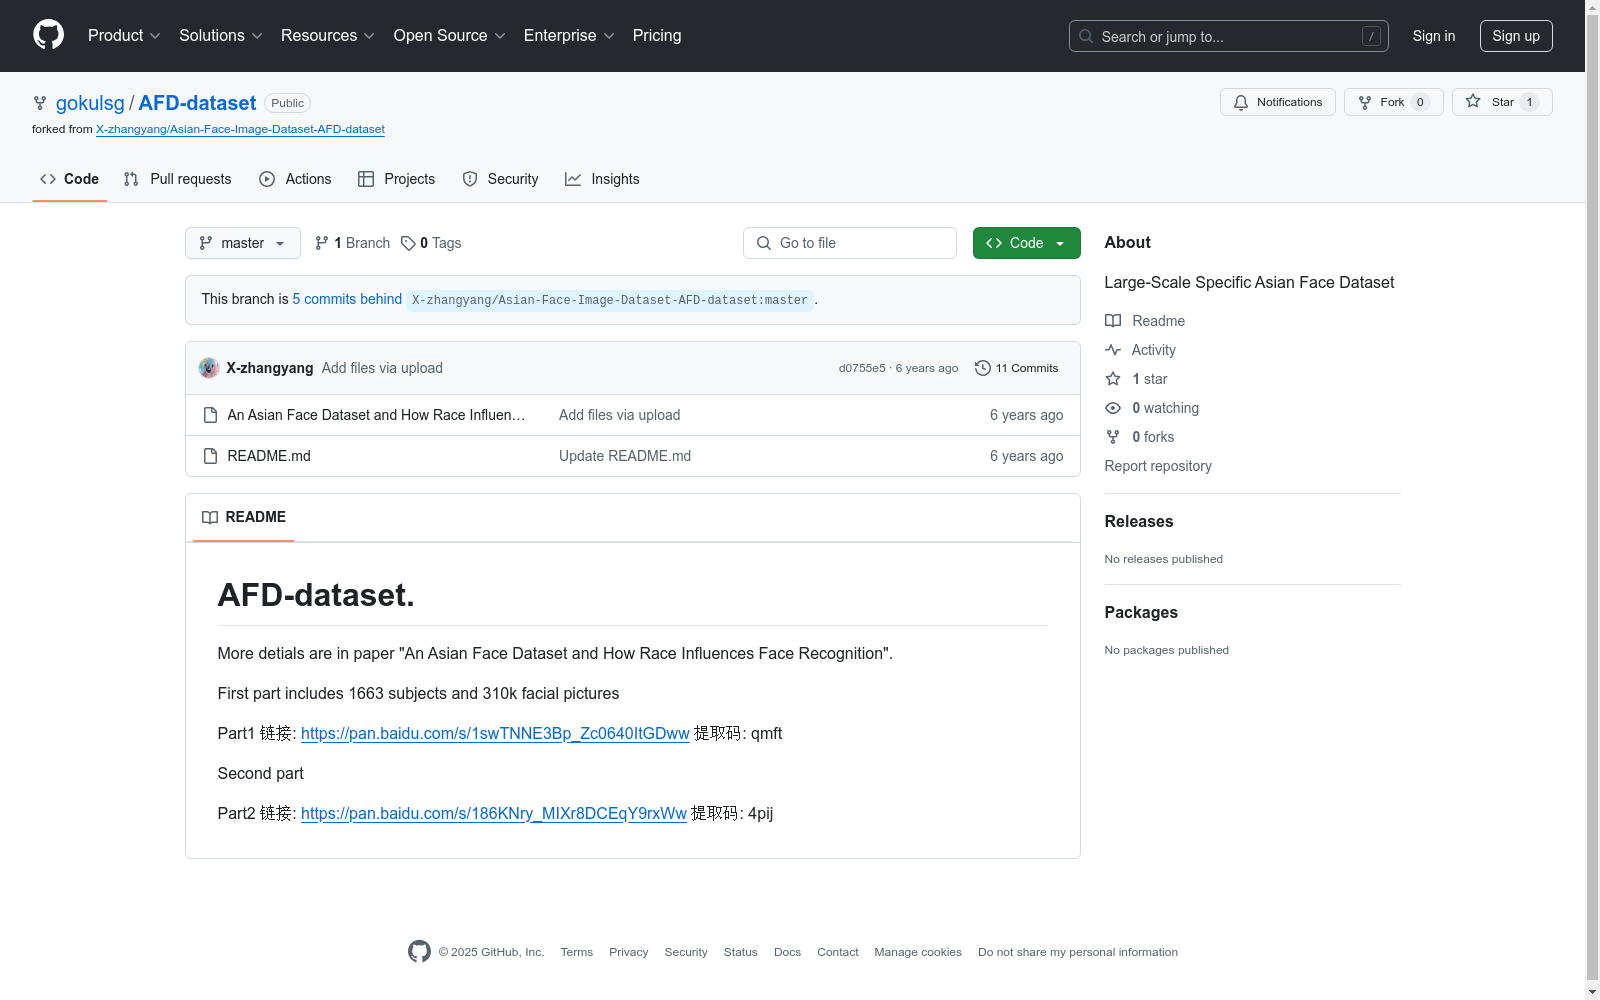Open the Contact footer link
The image size is (1600, 1000).
(x=838, y=952)
